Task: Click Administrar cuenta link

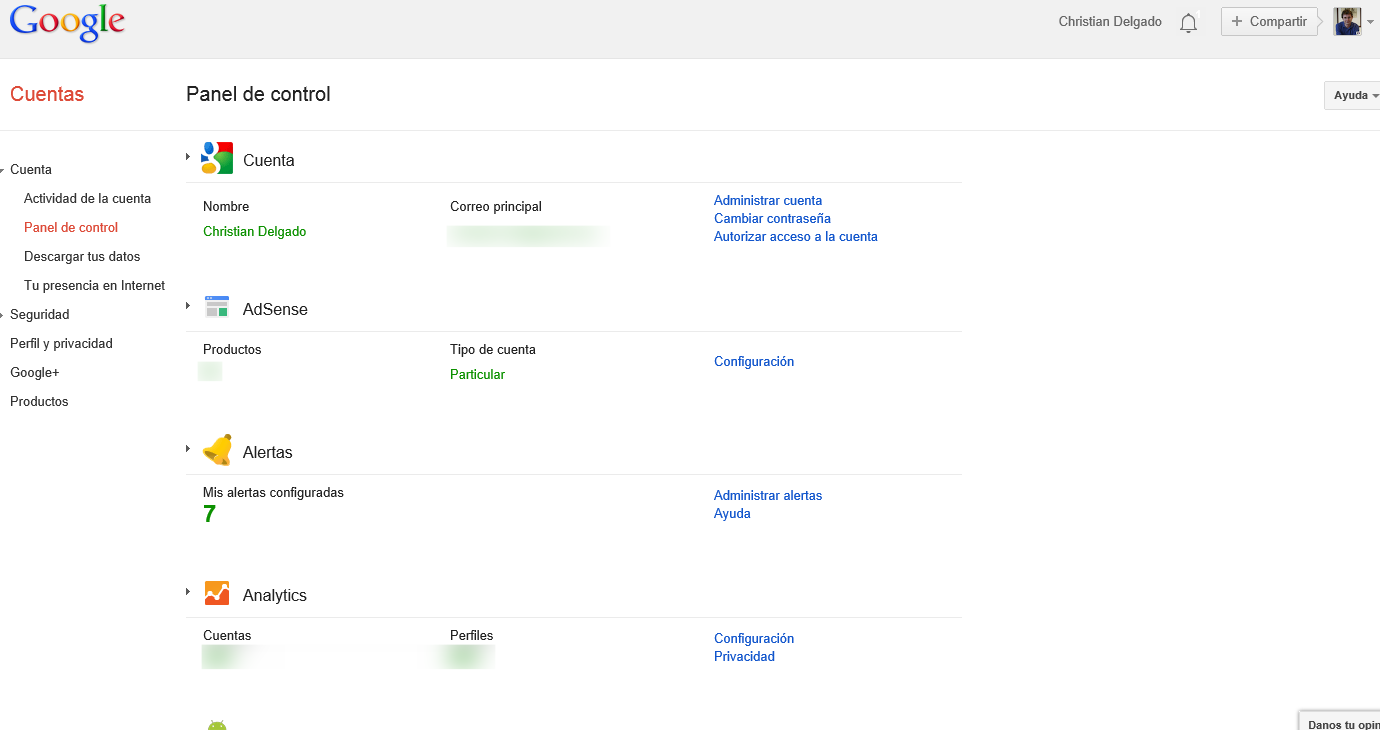Action: point(768,201)
